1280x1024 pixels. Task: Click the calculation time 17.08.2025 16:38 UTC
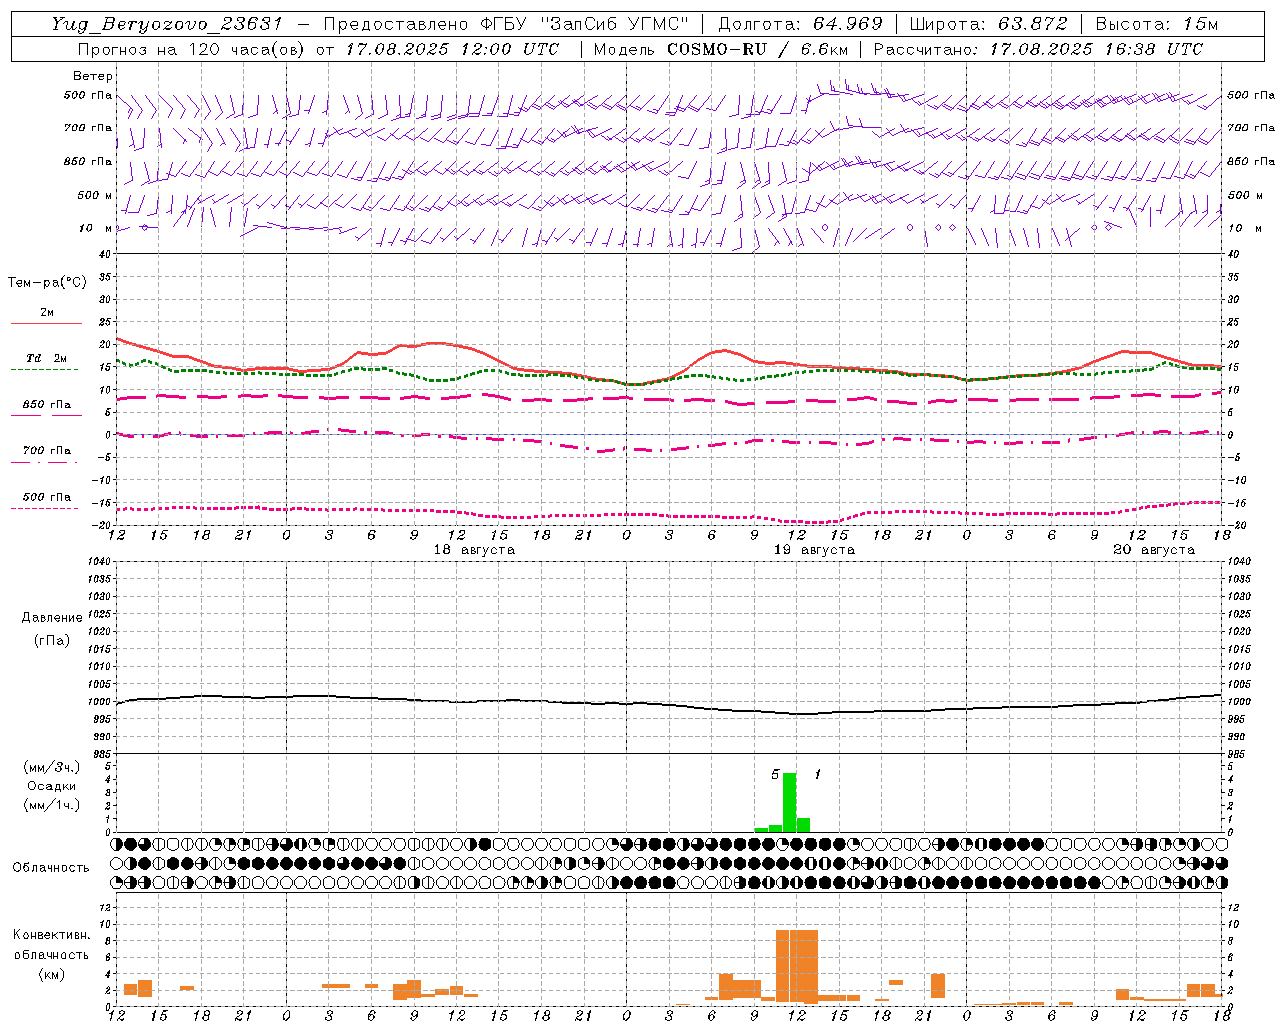[x=1097, y=49]
